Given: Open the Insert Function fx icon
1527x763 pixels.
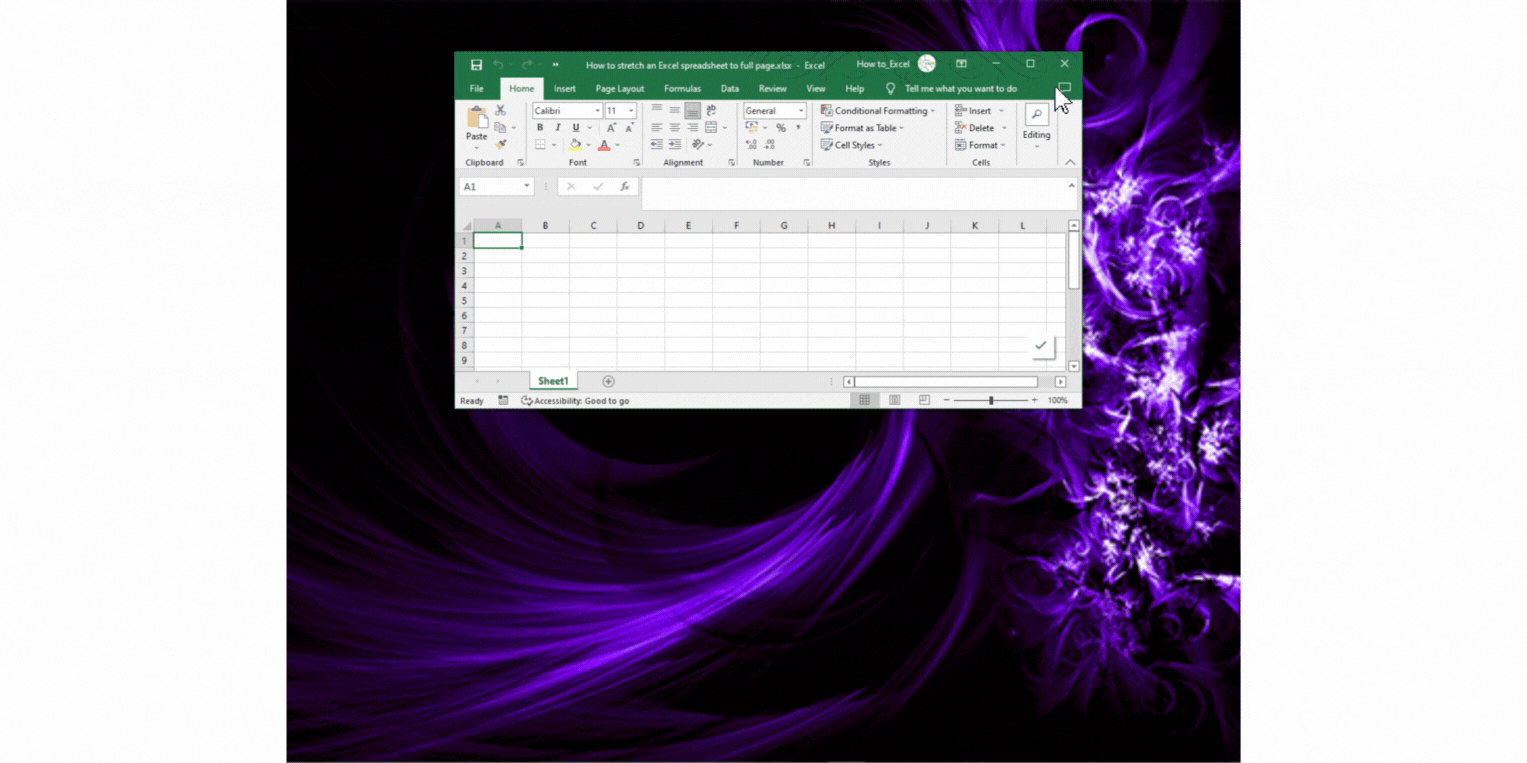Looking at the screenshot, I should pyautogui.click(x=624, y=187).
